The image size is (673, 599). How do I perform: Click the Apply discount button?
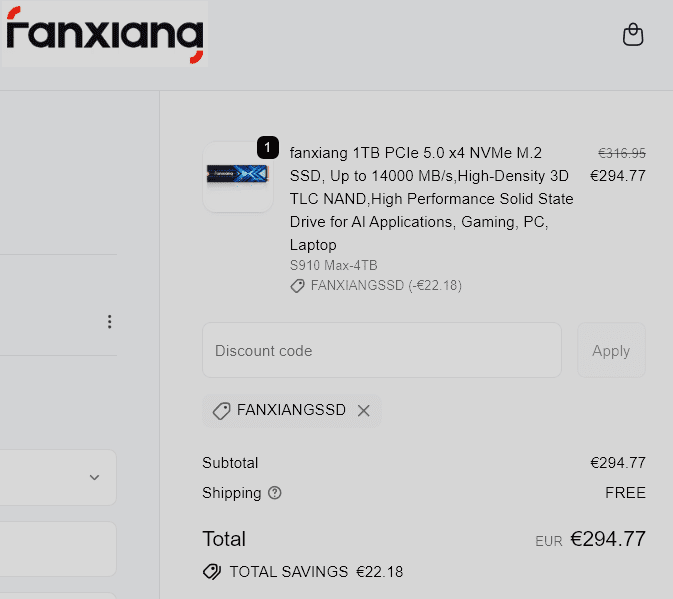(611, 351)
